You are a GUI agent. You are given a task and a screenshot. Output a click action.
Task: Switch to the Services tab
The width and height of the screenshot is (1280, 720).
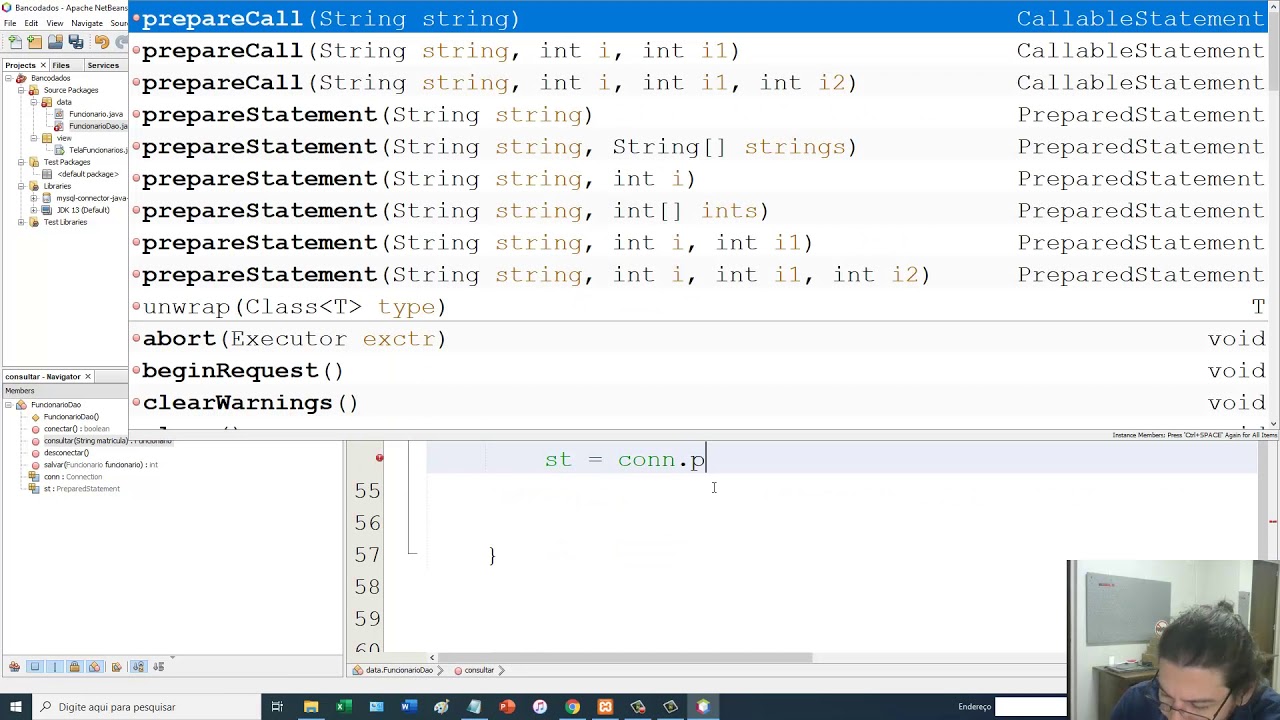pyautogui.click(x=103, y=65)
